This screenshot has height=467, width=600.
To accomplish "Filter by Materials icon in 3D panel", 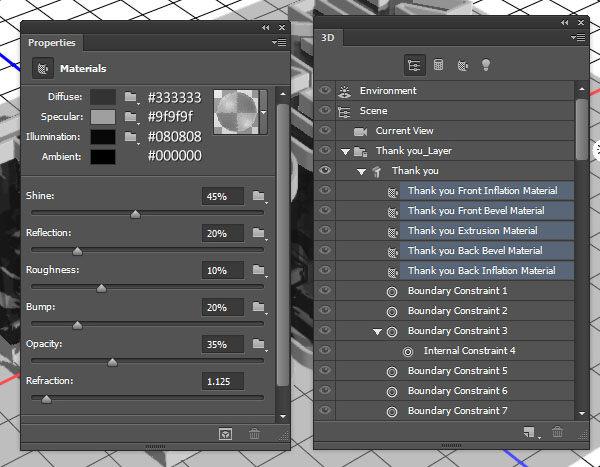I will point(463,65).
